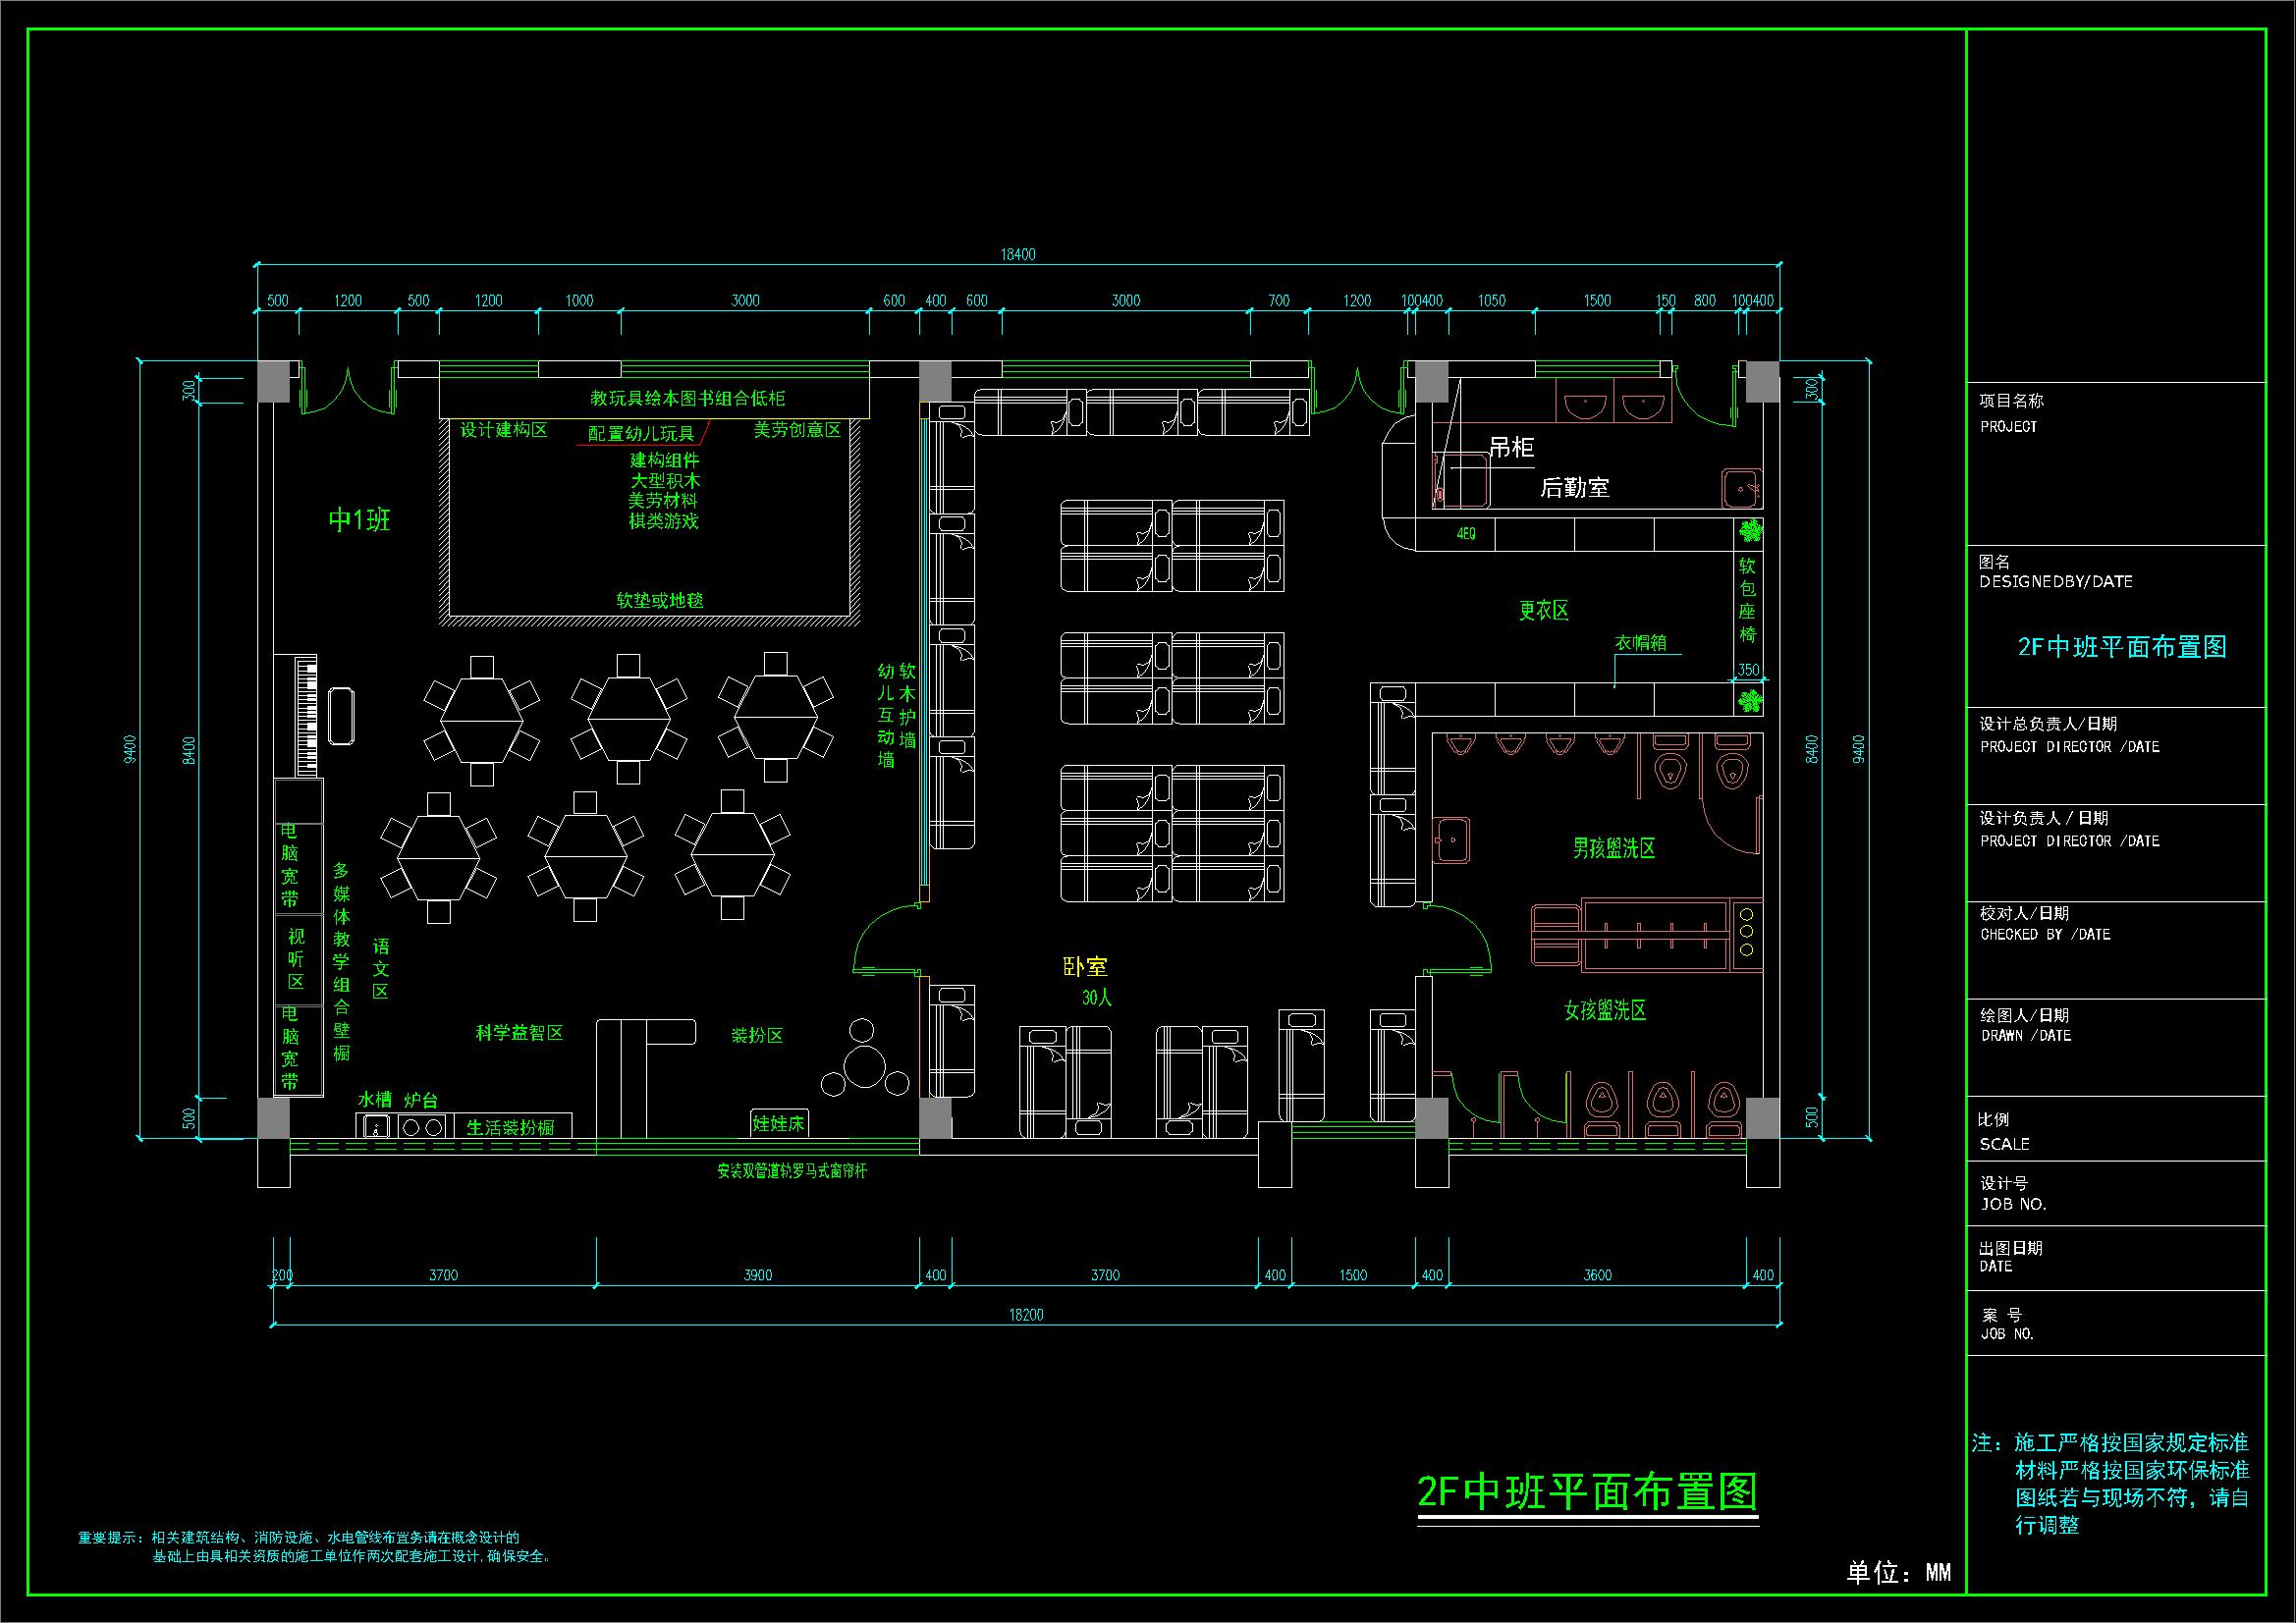Select the vertical 语文区 text
The height and width of the screenshot is (1623, 2296).
[380, 968]
